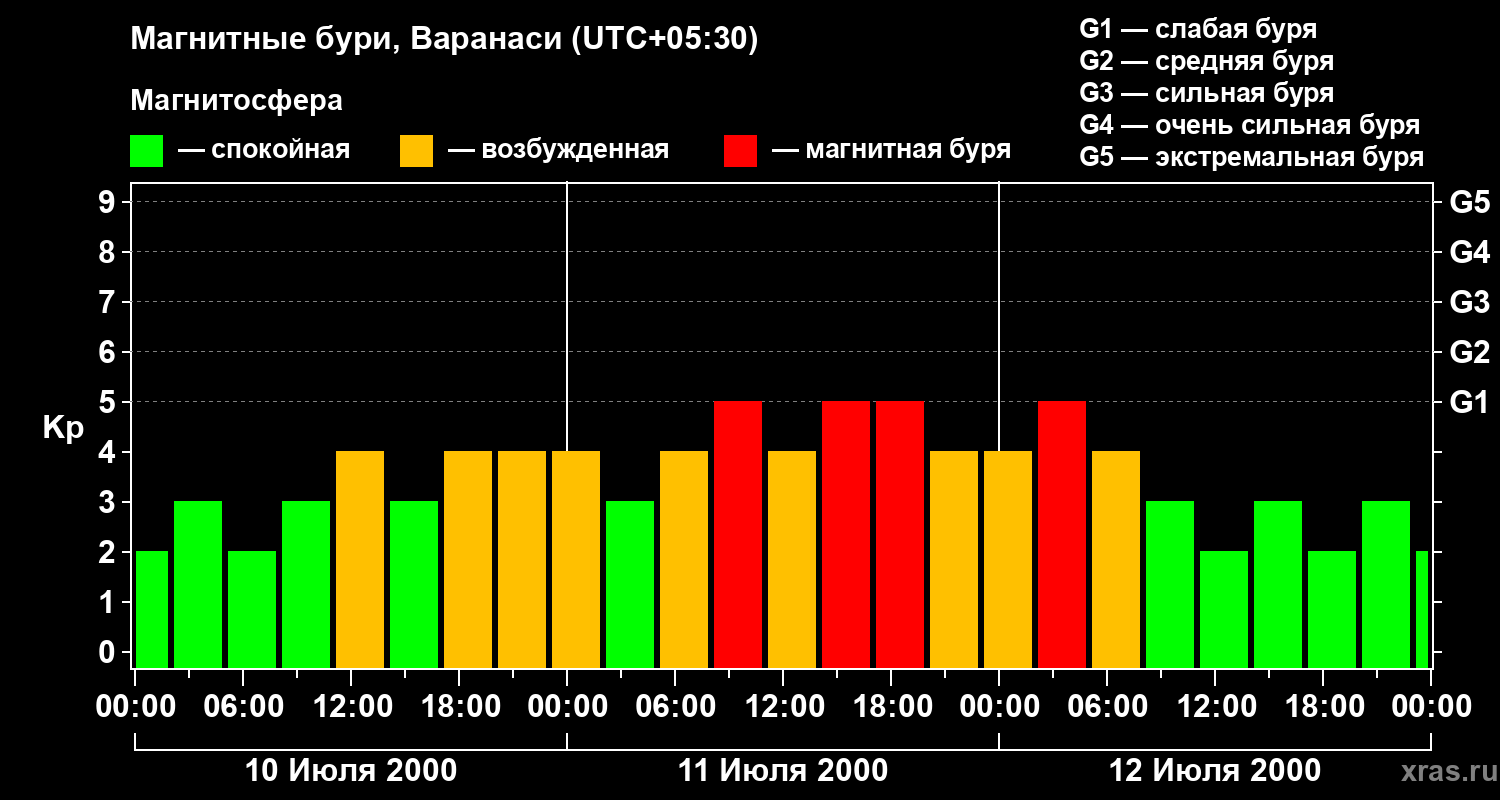Click the green Kp 3 bar near 09:00 on 12 July

1170,584
